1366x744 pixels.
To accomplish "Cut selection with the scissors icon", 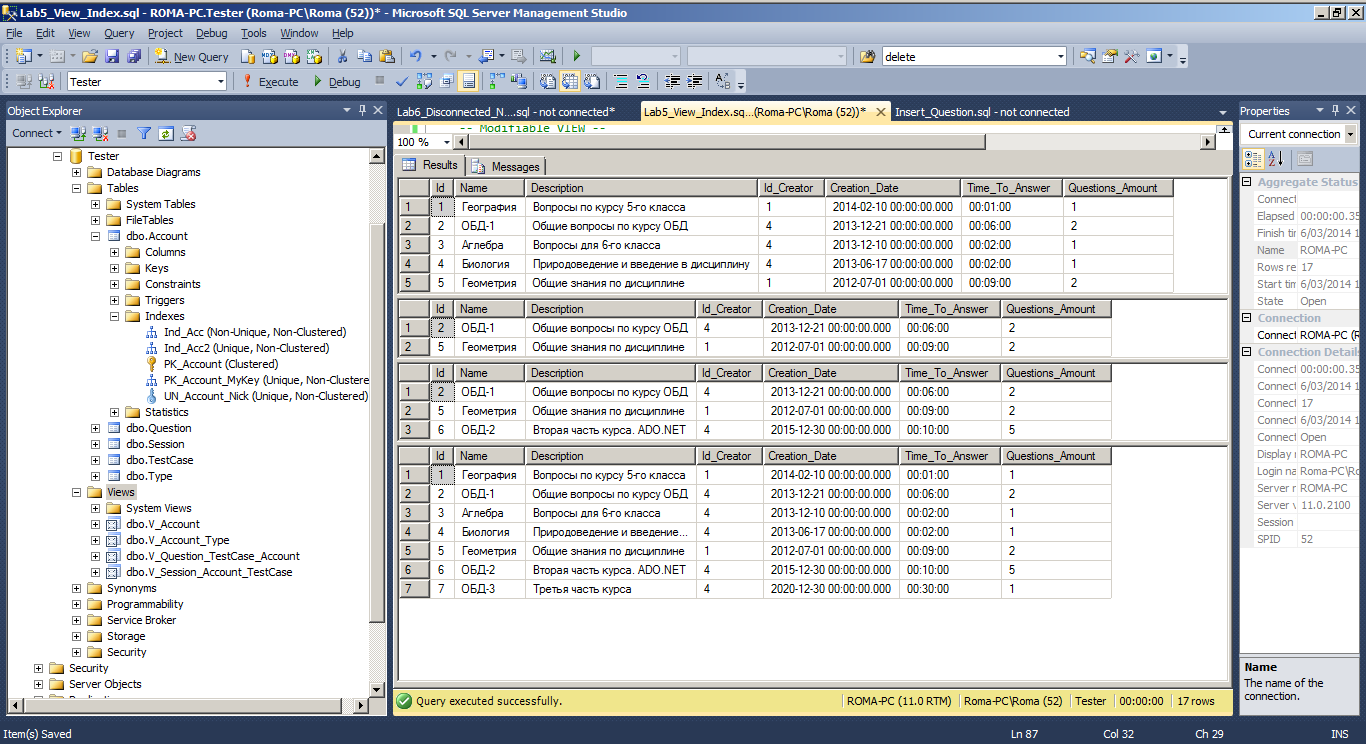I will (342, 57).
